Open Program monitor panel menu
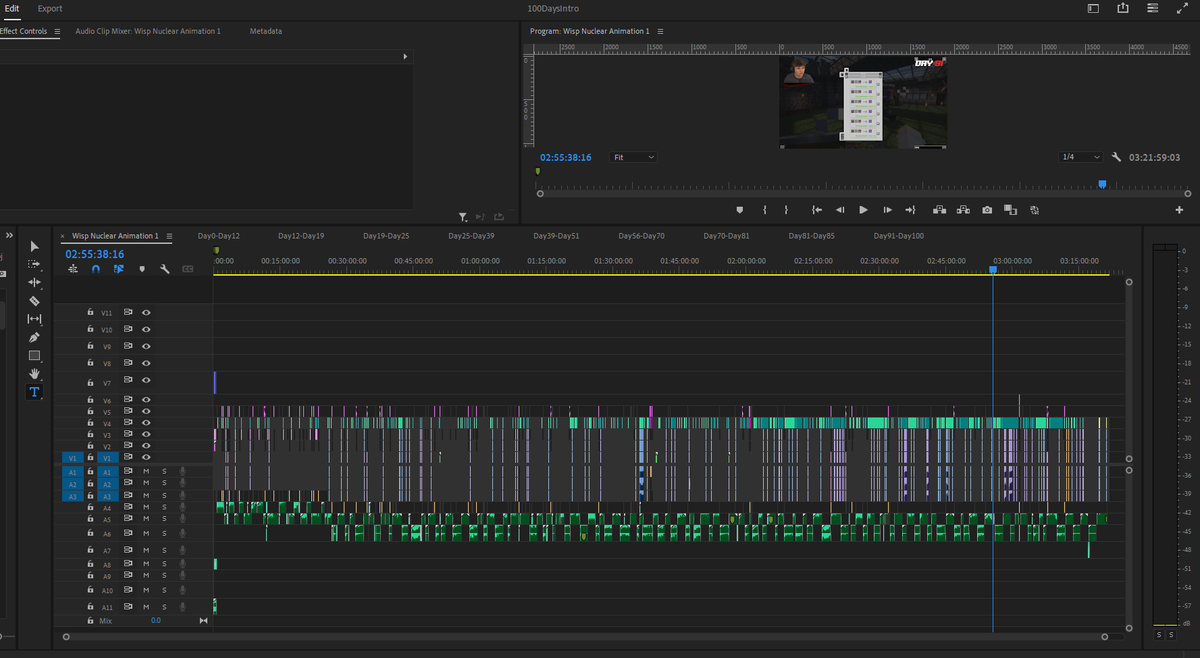Screen dimensions: 1200x658 pyautogui.click(x=660, y=31)
